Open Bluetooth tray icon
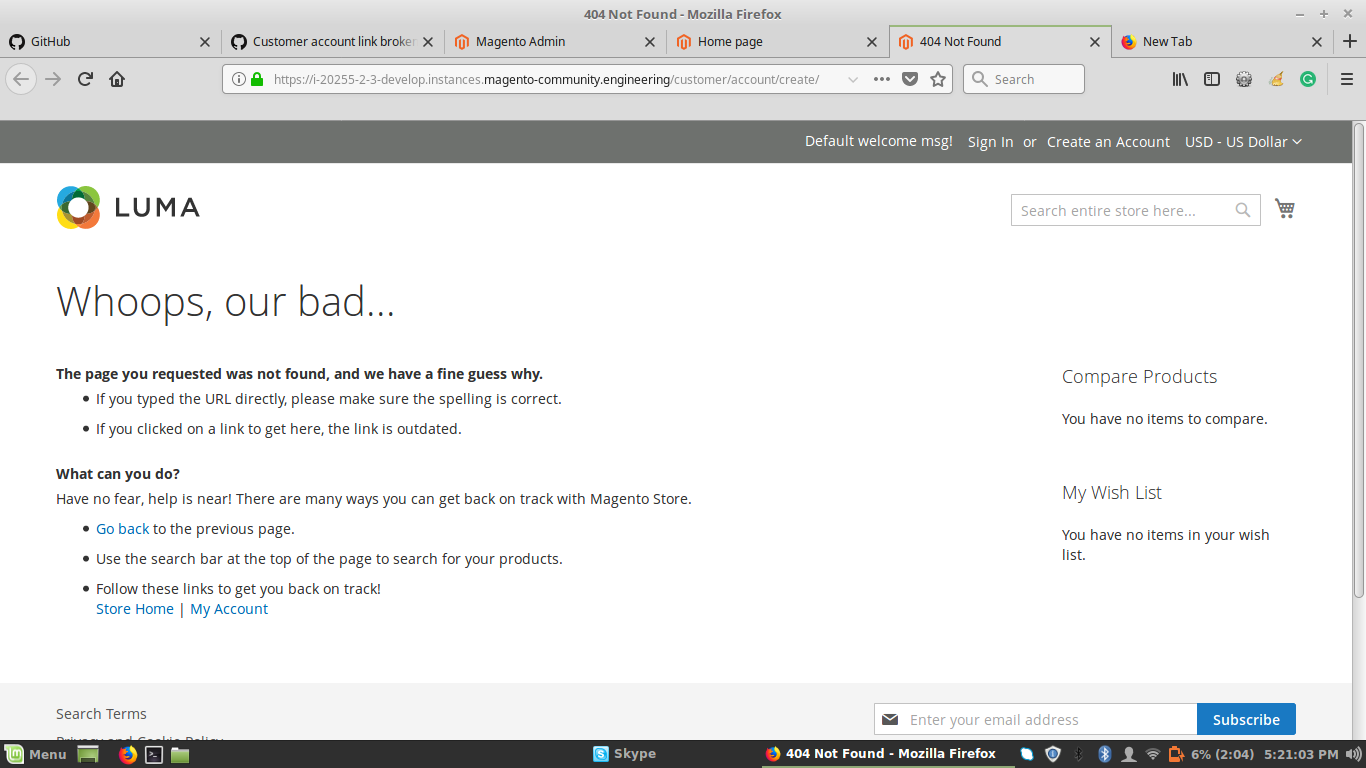The width and height of the screenshot is (1366, 768). click(1105, 754)
